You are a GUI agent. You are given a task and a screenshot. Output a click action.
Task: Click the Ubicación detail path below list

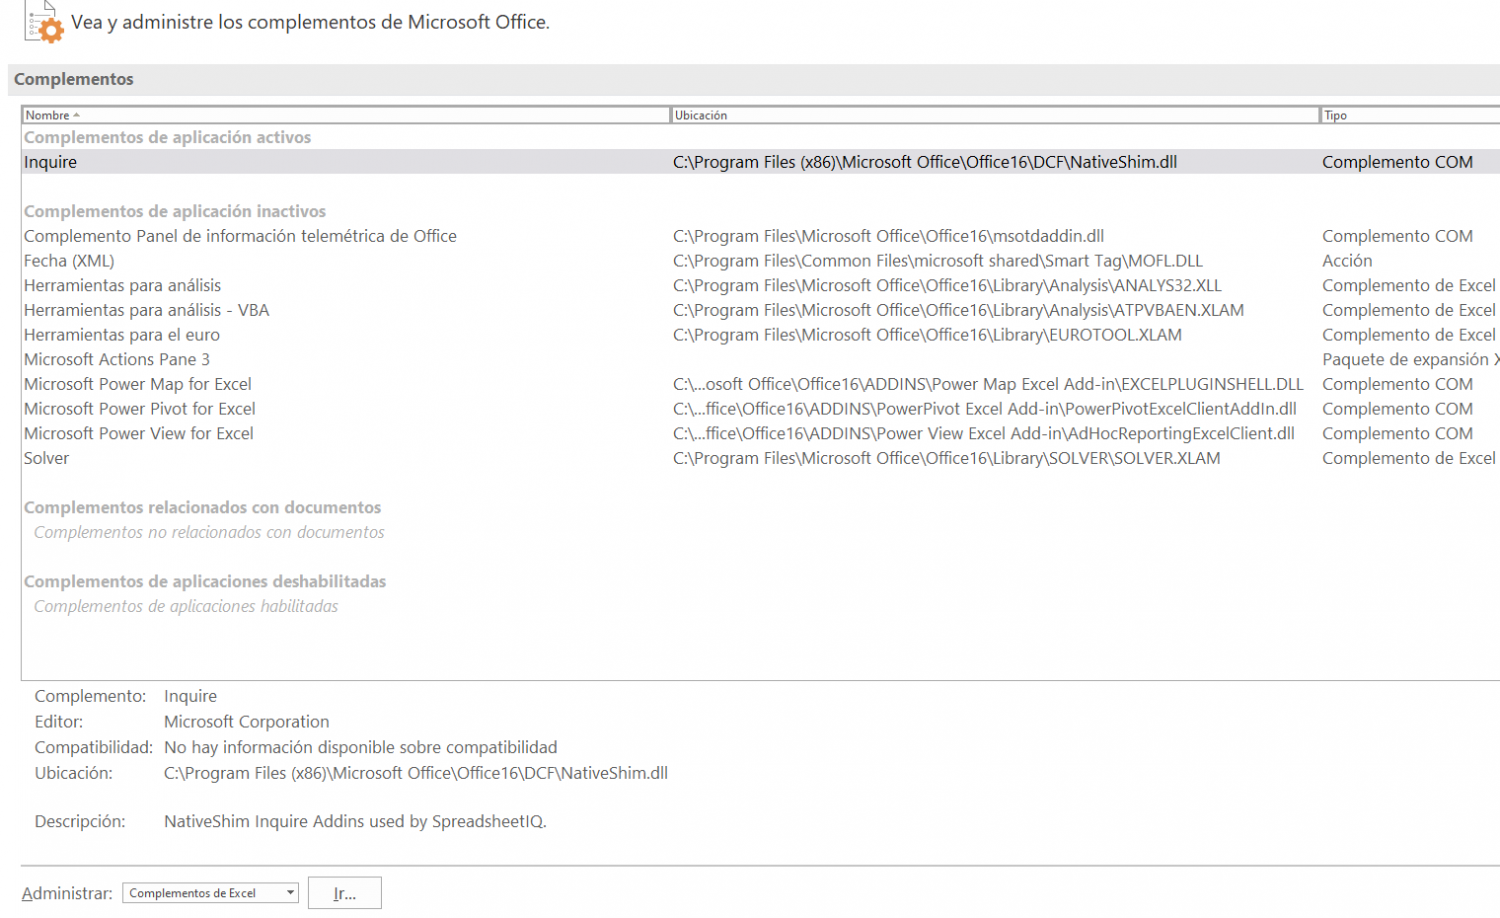(416, 773)
